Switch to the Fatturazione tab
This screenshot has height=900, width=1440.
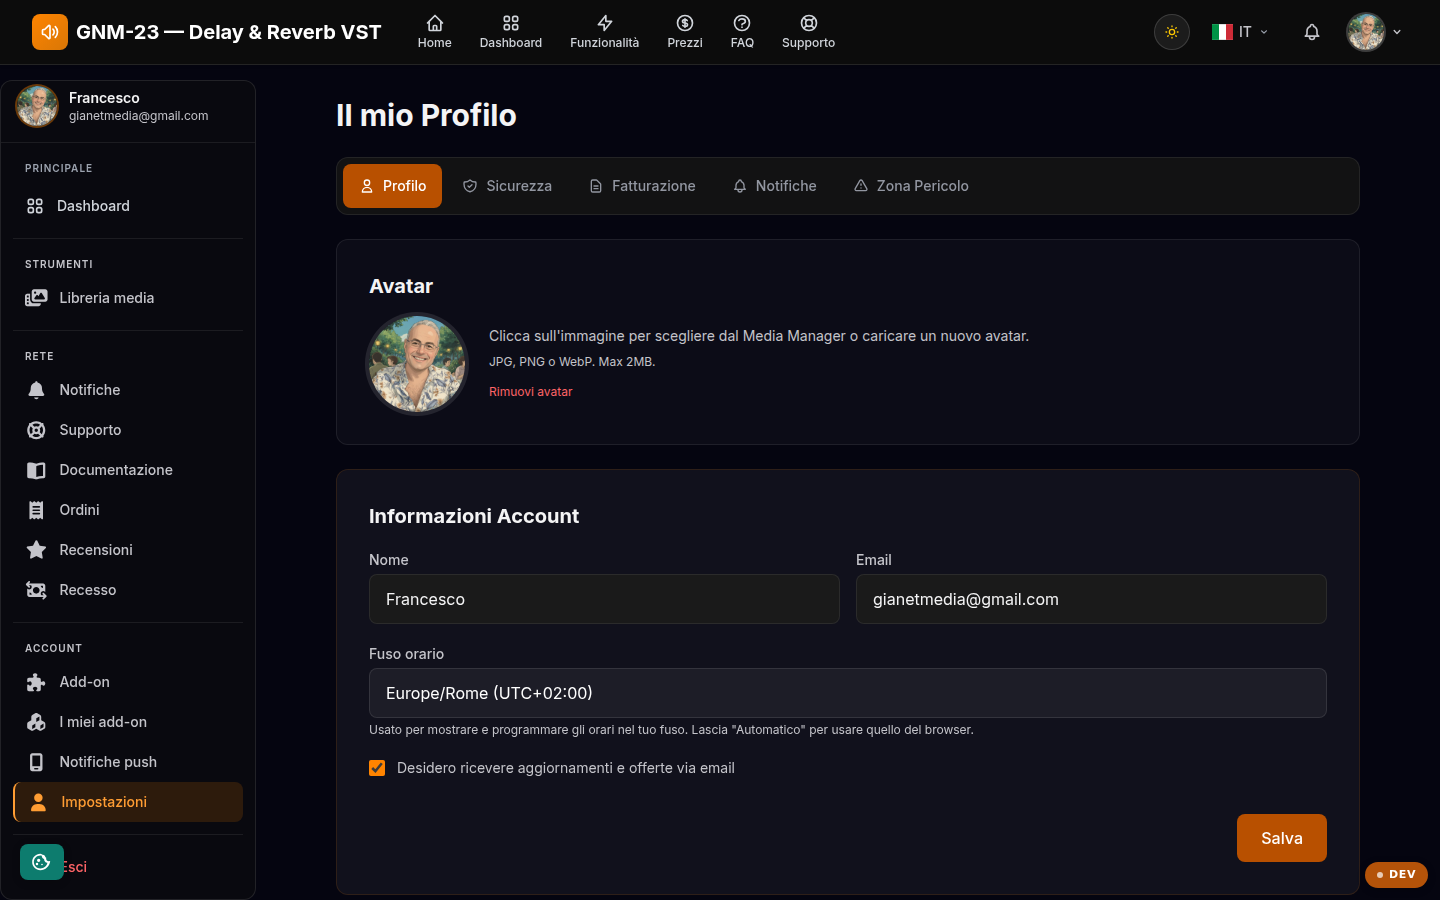(642, 186)
